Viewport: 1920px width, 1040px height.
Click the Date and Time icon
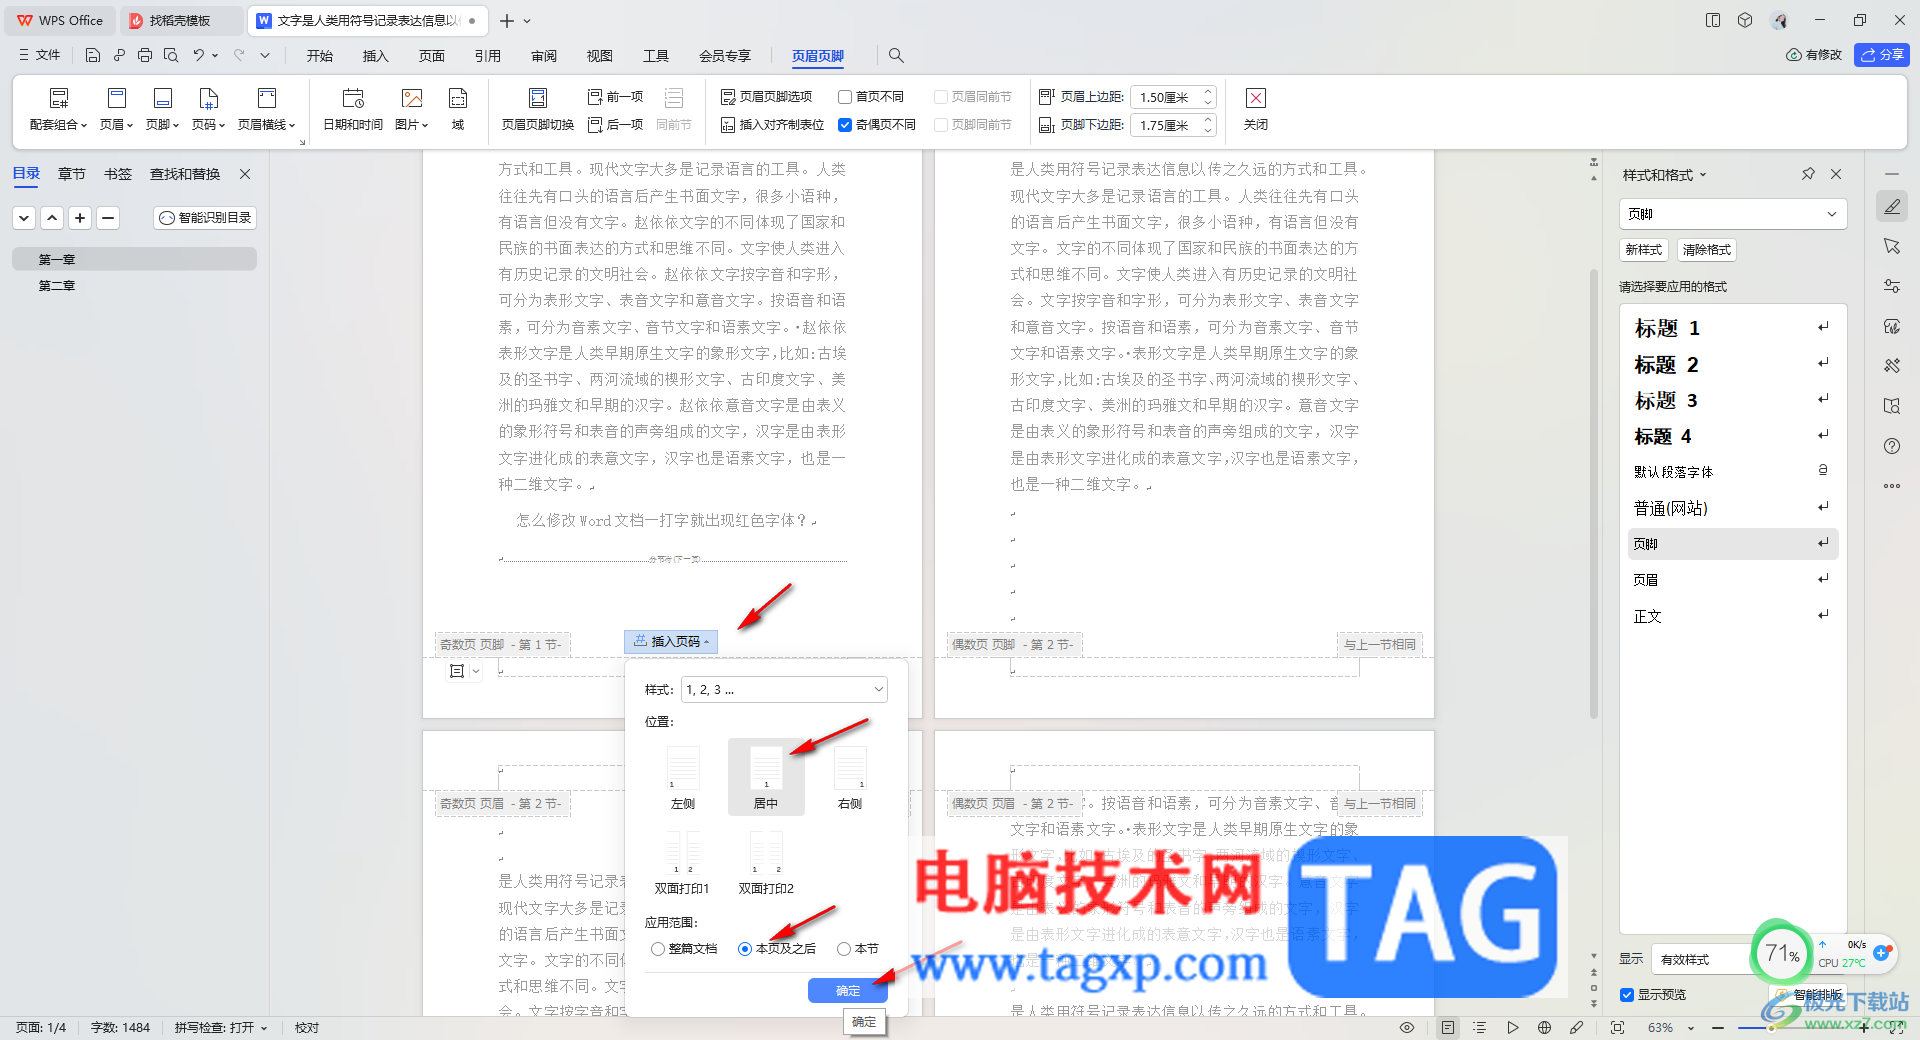(353, 98)
